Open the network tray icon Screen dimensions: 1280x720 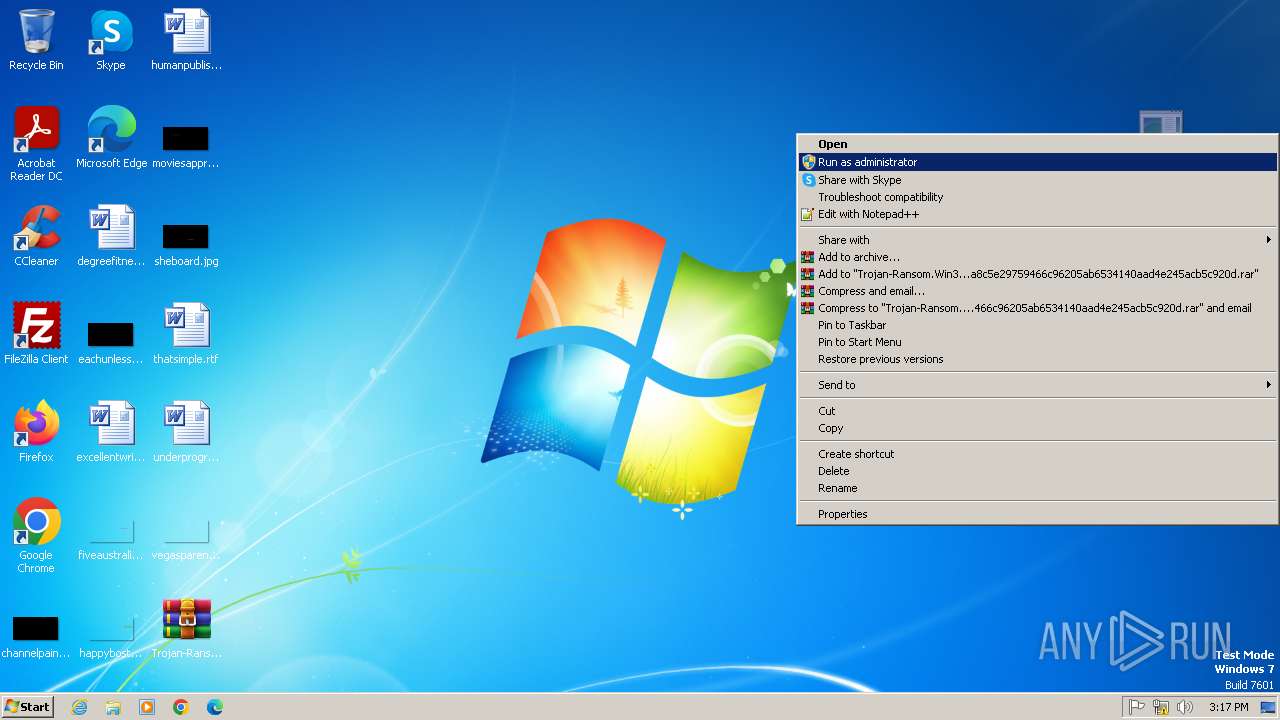click(1161, 707)
